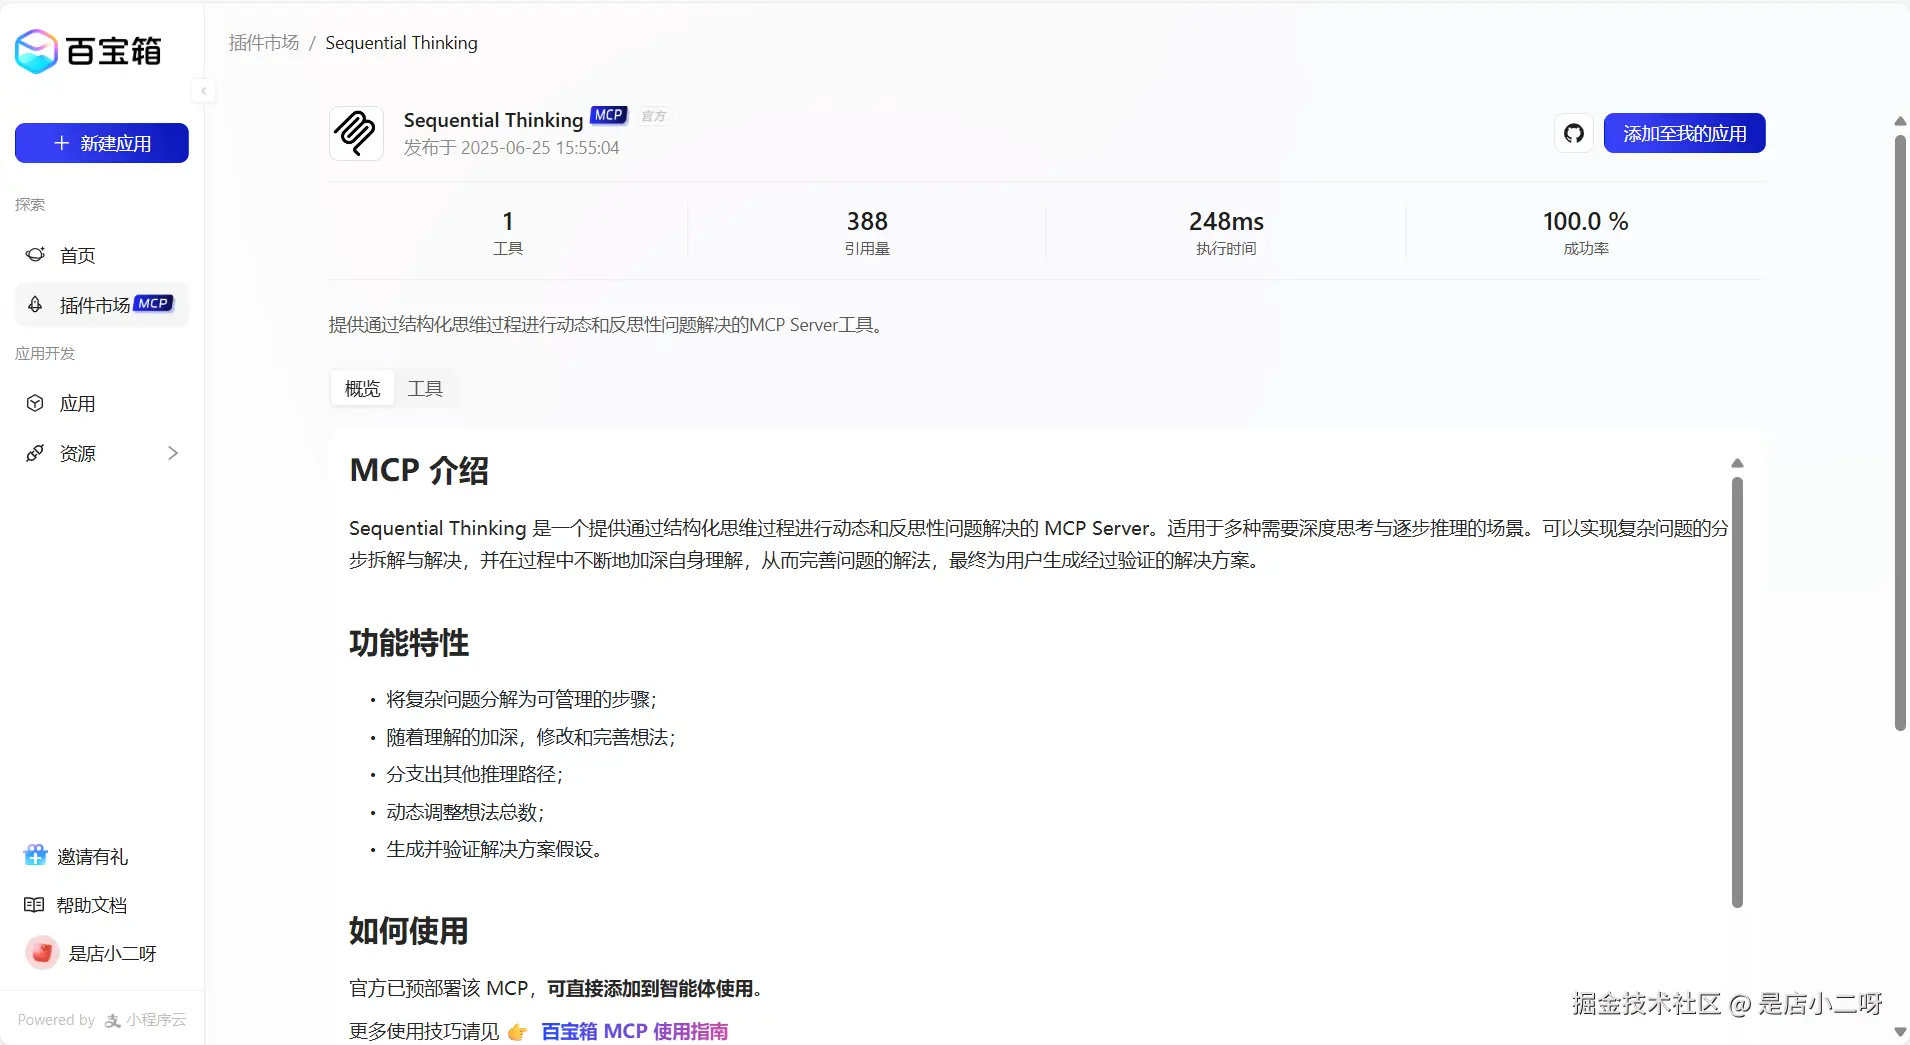Switch to the 工具 tab
Viewport: 1910px width, 1045px height.
(425, 388)
